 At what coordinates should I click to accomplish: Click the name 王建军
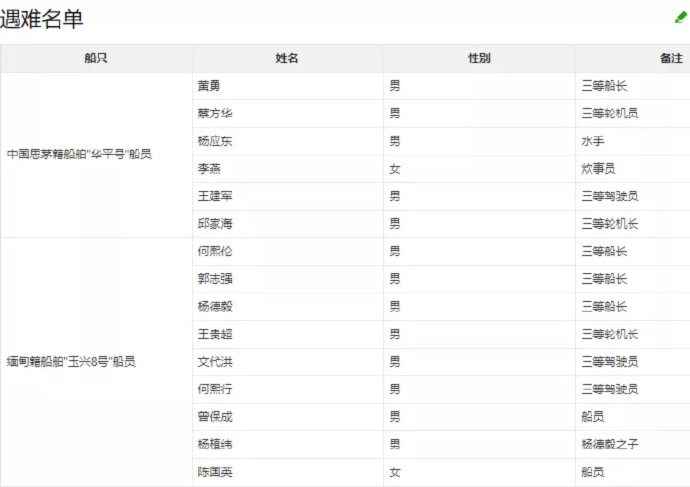point(215,196)
